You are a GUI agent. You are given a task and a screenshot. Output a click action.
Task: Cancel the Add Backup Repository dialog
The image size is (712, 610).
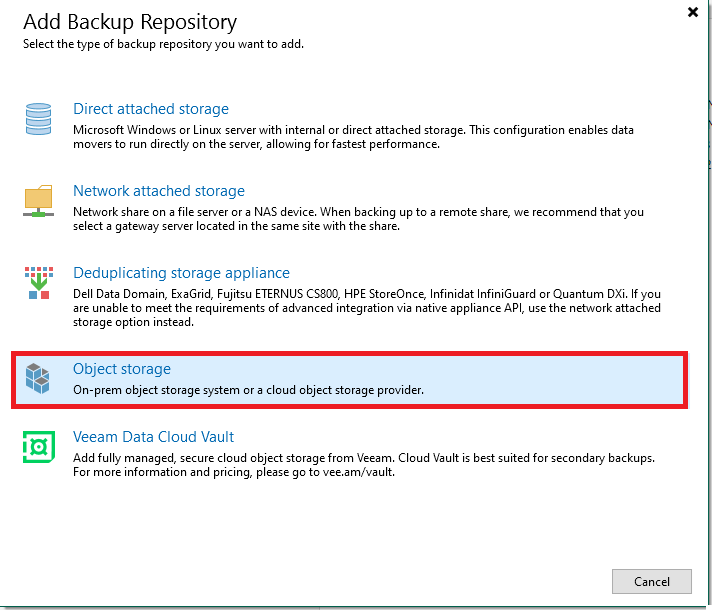click(x=652, y=581)
